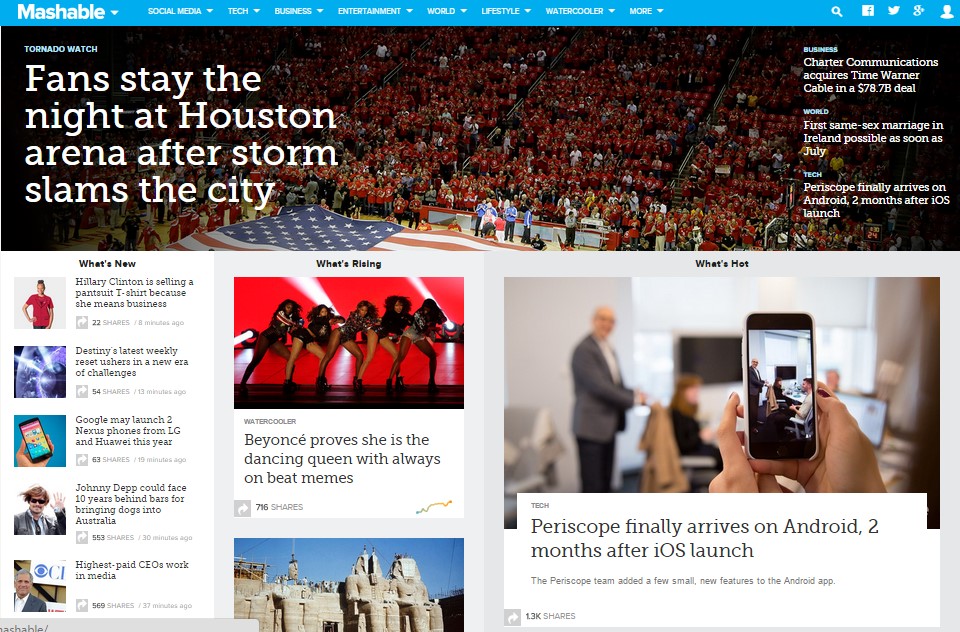
Task: Select the What's New column heading
Action: 107,263
